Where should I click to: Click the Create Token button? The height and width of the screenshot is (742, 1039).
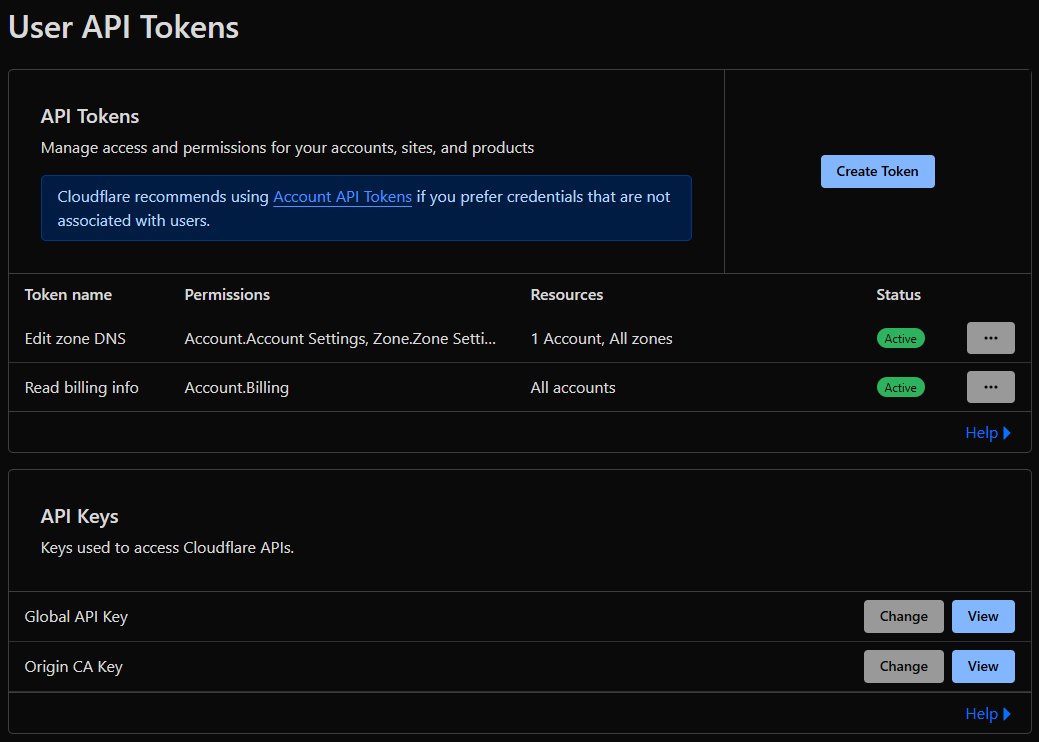(877, 172)
